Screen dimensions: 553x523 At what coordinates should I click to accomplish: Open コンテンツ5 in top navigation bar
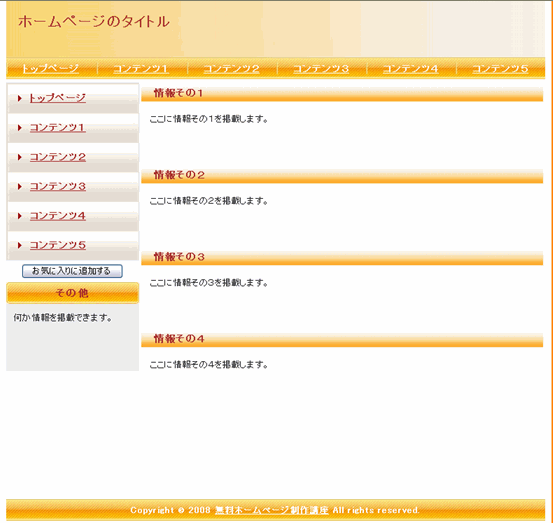[x=500, y=68]
